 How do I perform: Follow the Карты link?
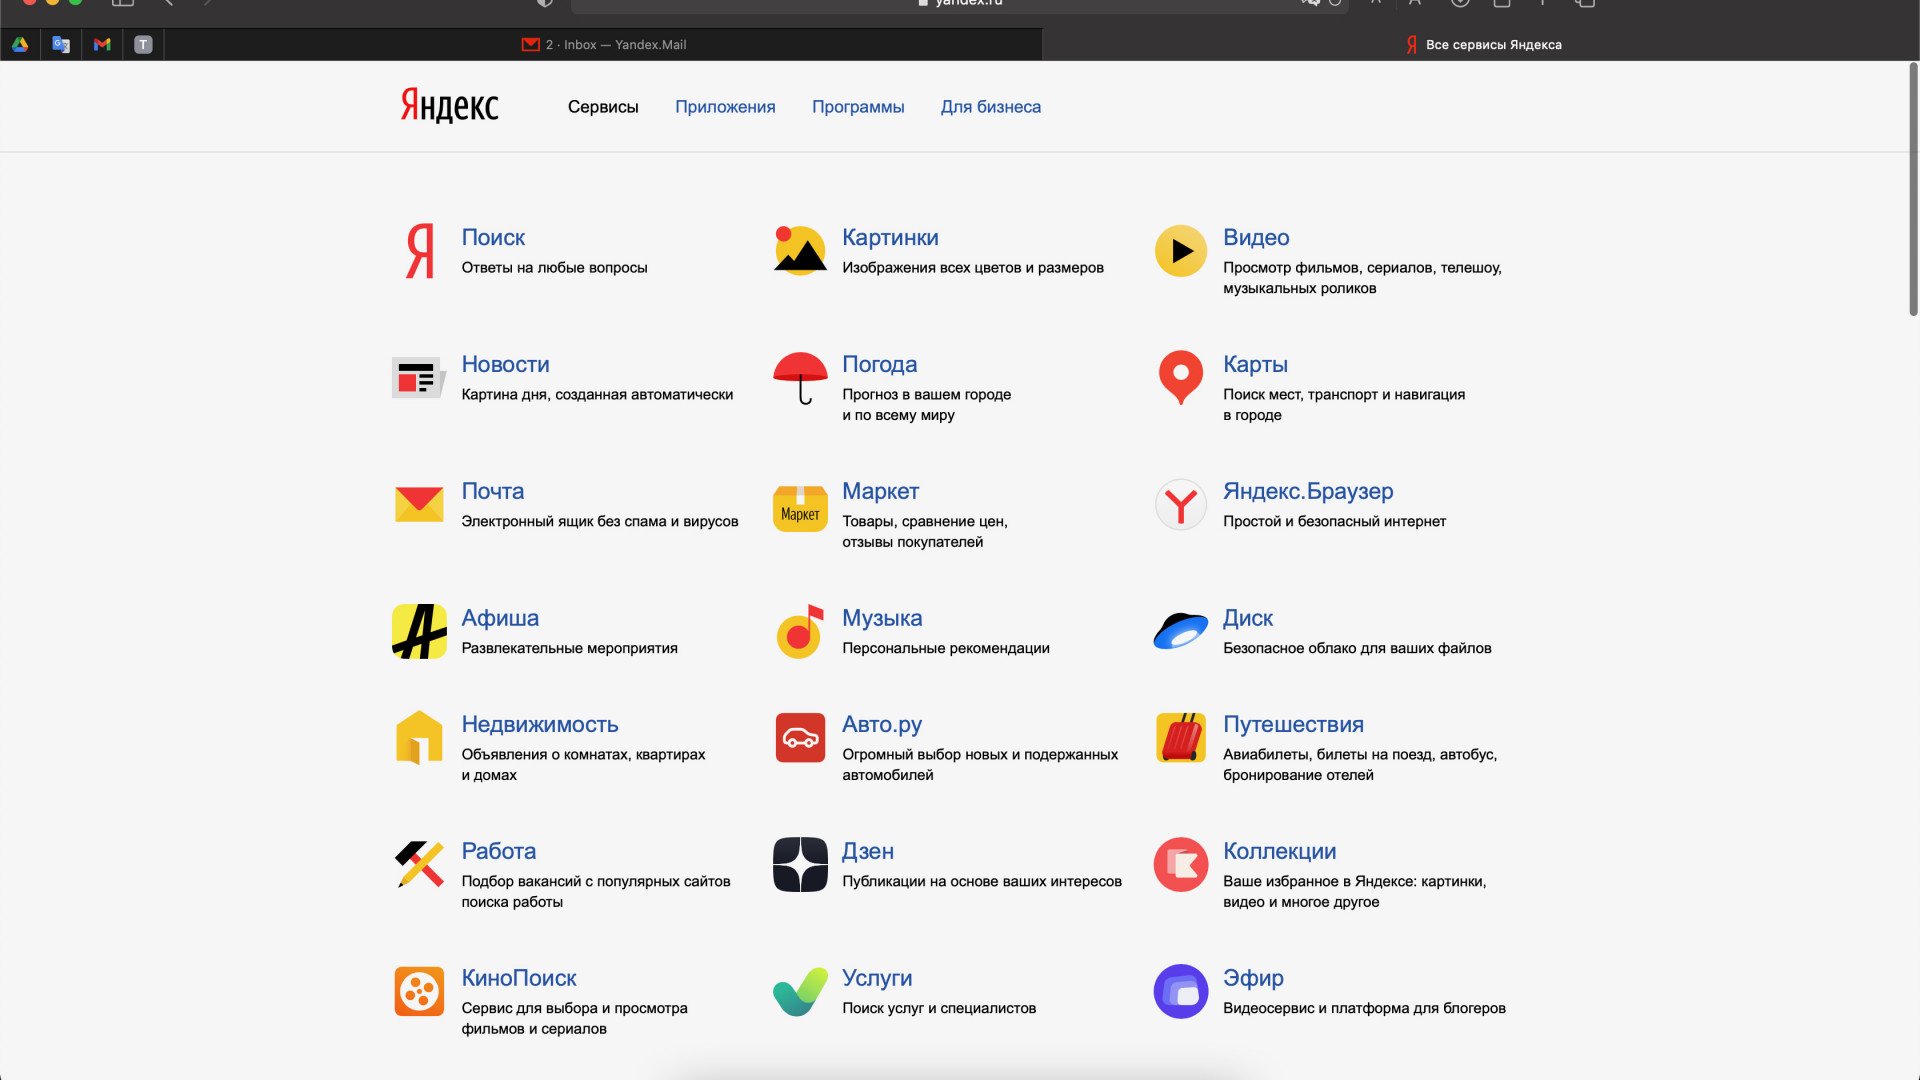(1255, 364)
